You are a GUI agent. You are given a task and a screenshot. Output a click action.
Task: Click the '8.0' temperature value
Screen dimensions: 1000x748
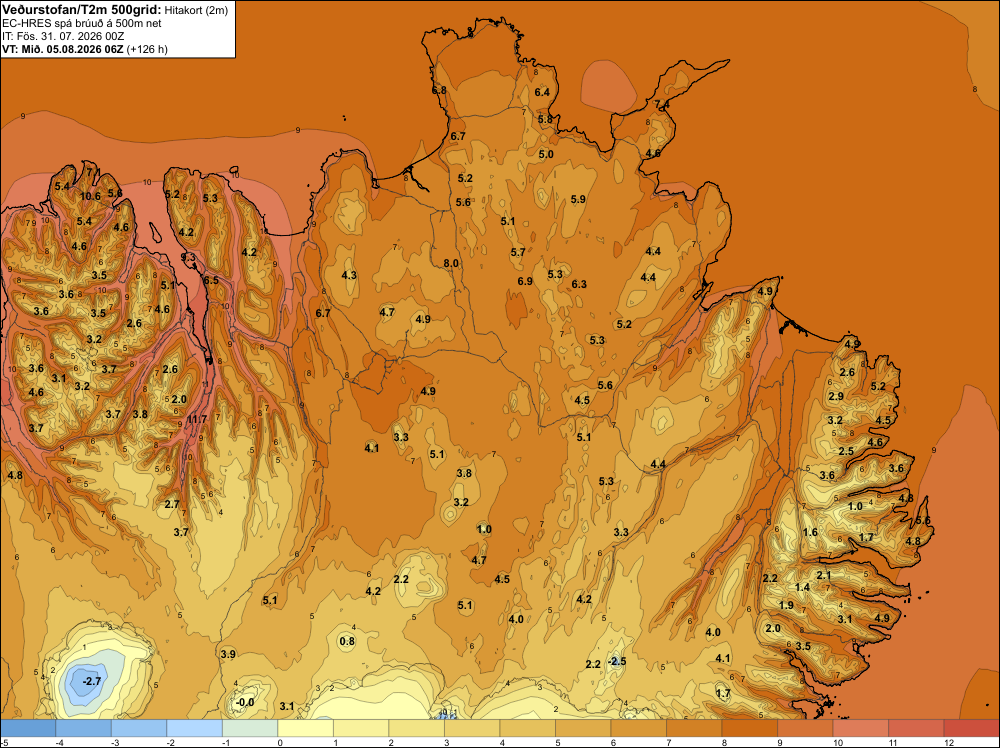click(x=451, y=263)
